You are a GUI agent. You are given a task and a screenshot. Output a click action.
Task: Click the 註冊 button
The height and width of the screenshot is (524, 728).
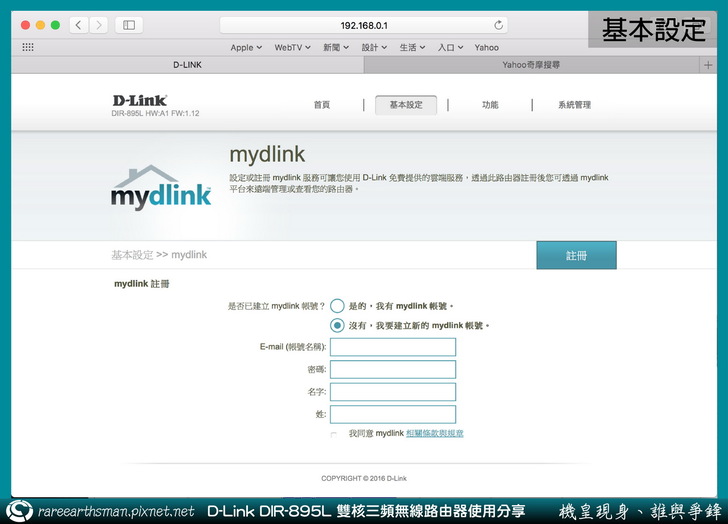pyautogui.click(x=577, y=255)
